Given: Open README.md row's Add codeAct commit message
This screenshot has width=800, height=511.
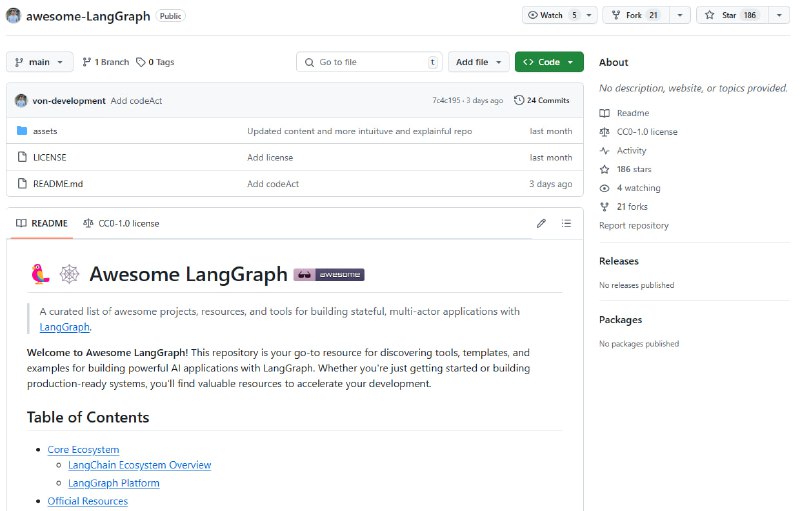Looking at the screenshot, I should click(x=273, y=184).
